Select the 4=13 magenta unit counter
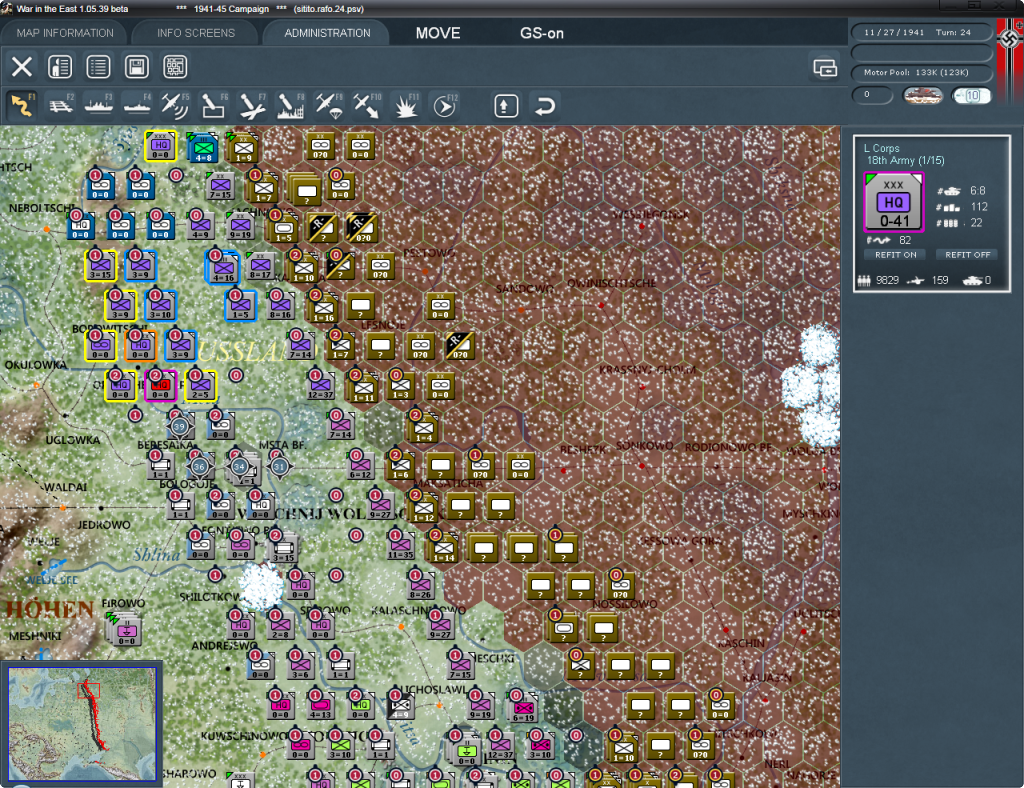This screenshot has width=1024, height=788. pyautogui.click(x=320, y=705)
